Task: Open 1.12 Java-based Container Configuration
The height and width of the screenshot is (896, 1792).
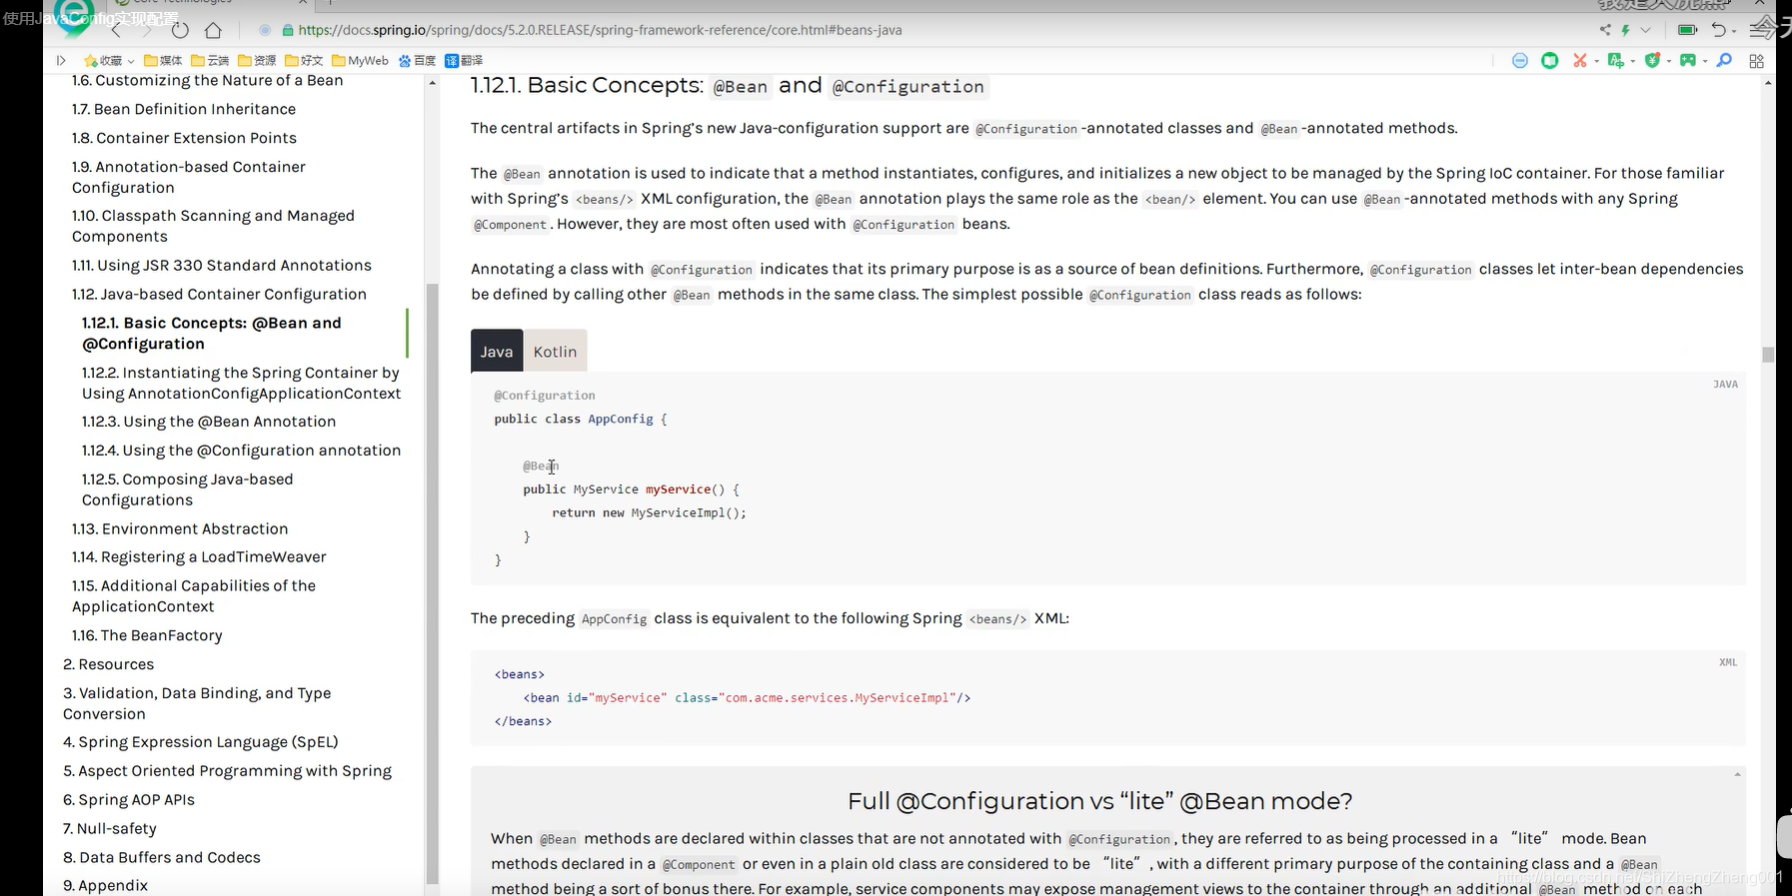Action: click(x=219, y=294)
